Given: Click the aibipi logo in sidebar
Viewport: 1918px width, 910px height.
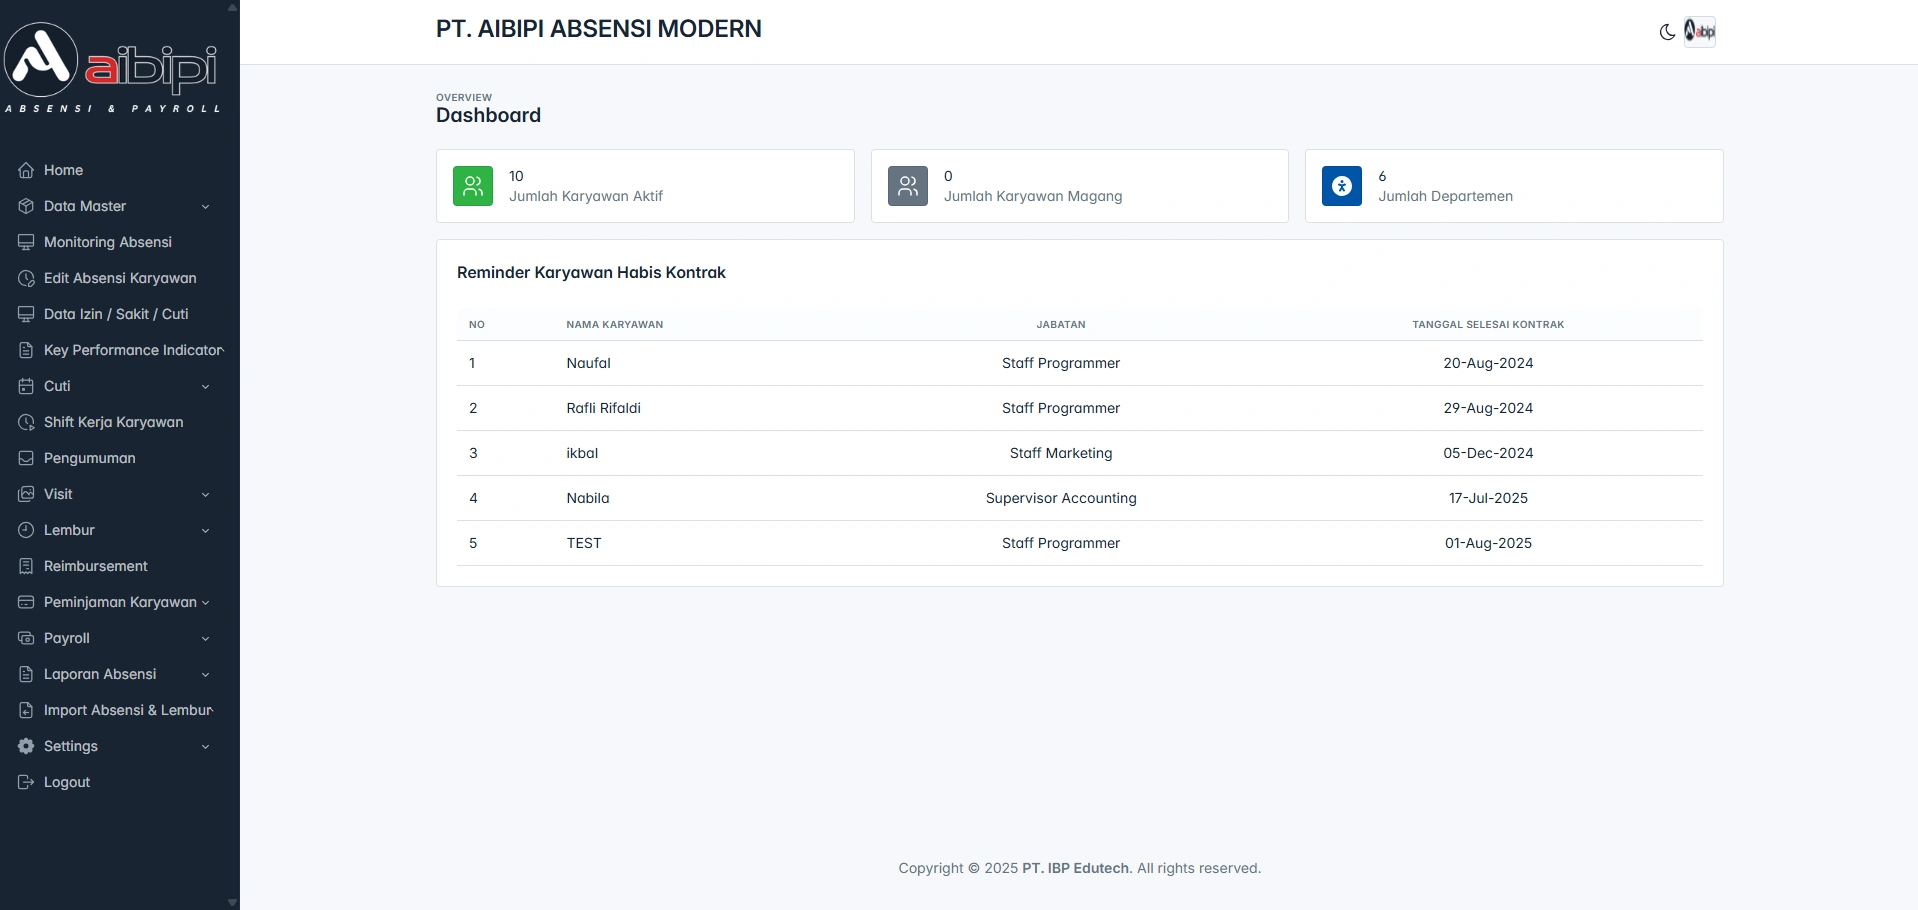Looking at the screenshot, I should [x=112, y=67].
